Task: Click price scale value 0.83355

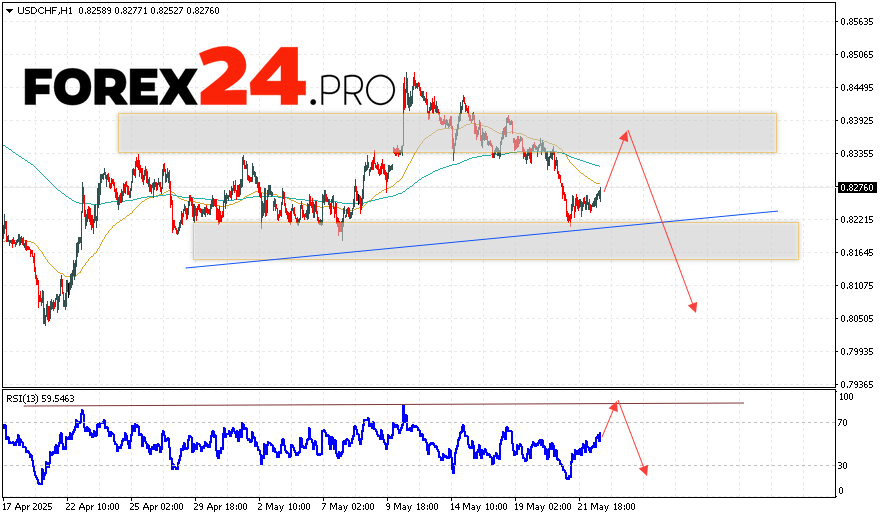Action: [857, 153]
